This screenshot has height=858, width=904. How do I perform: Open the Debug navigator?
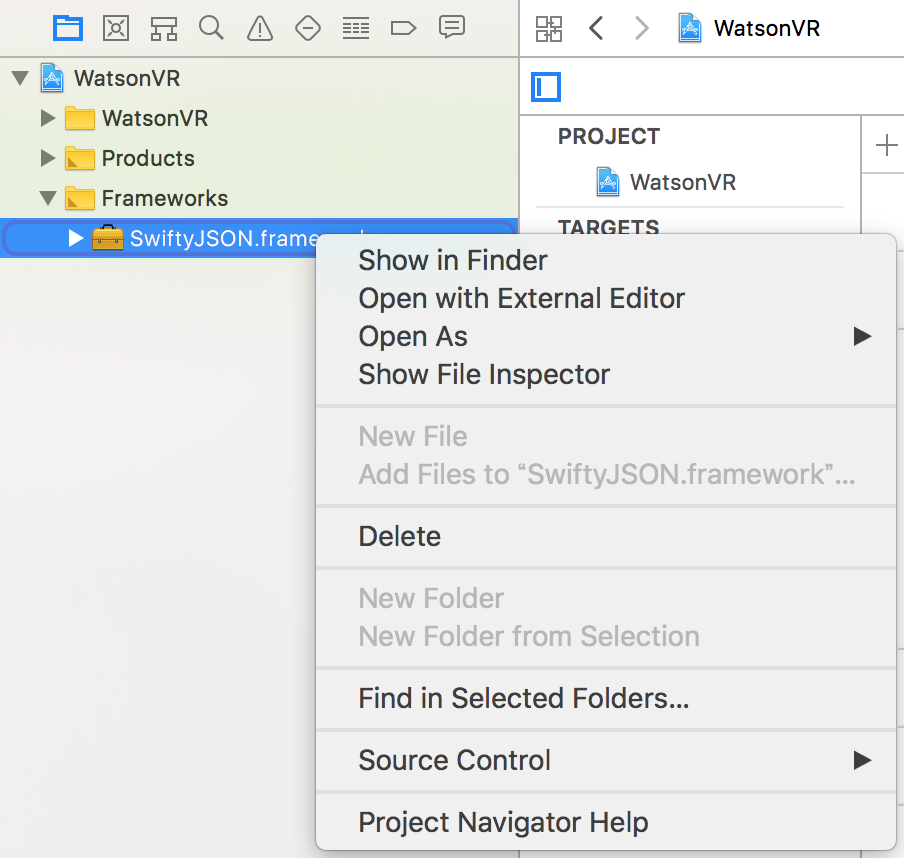356,28
